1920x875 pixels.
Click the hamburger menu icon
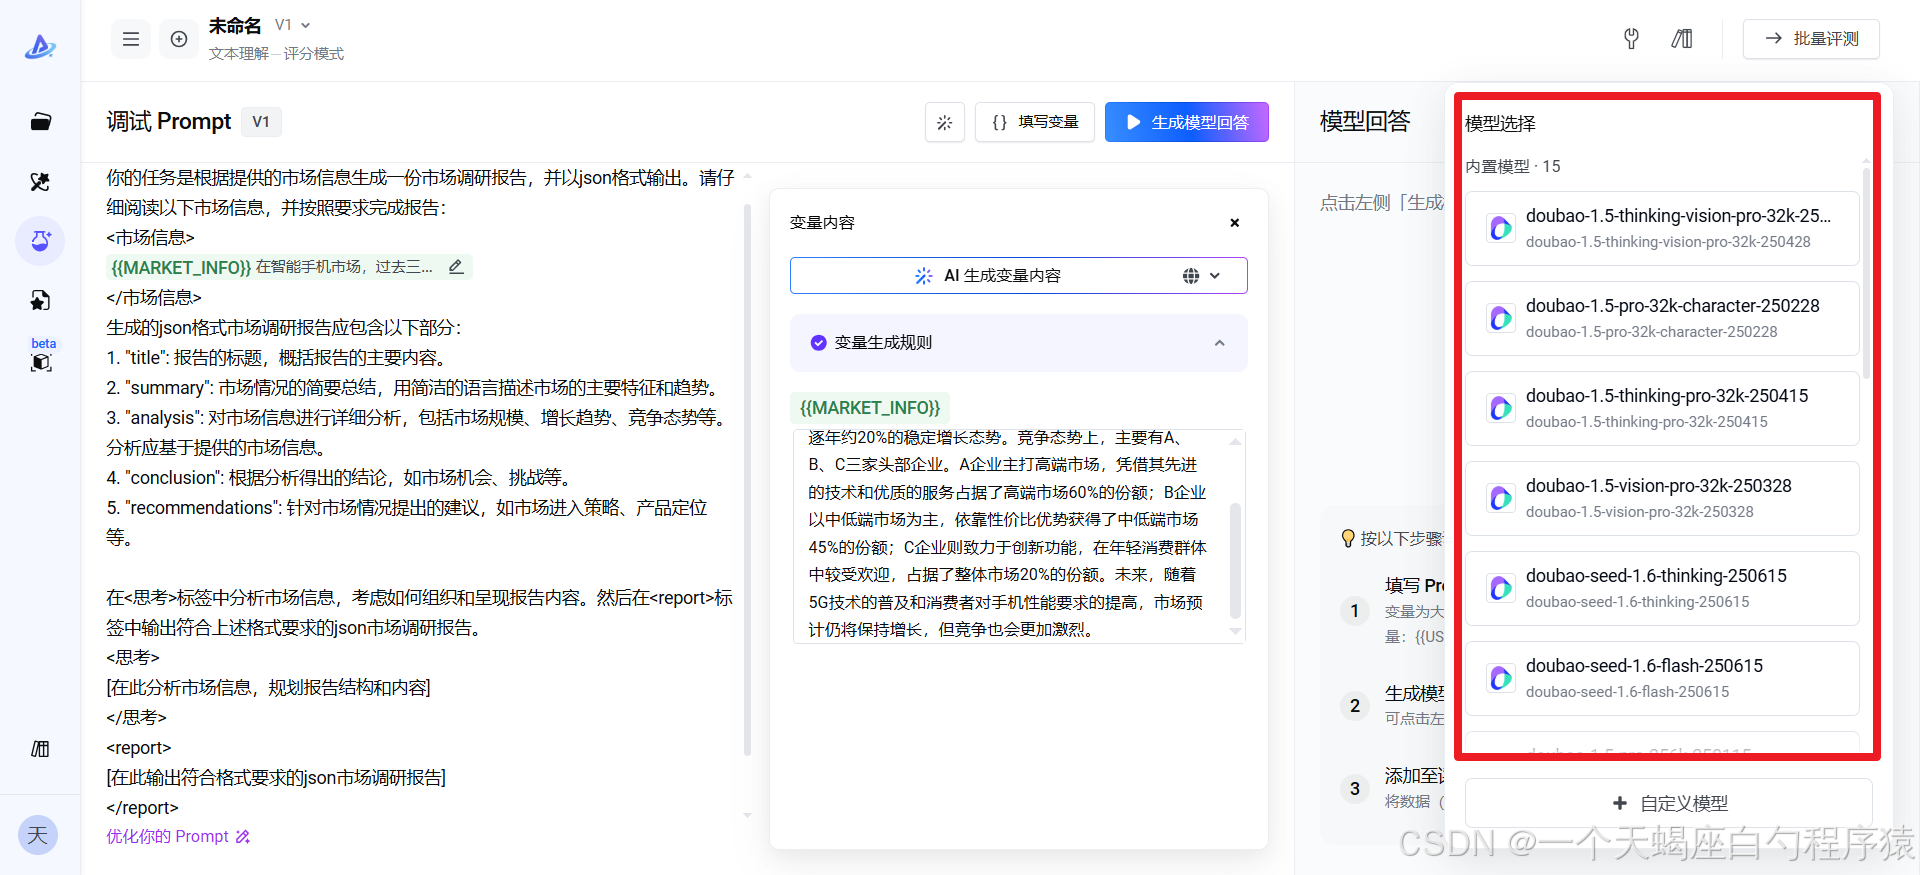click(131, 39)
